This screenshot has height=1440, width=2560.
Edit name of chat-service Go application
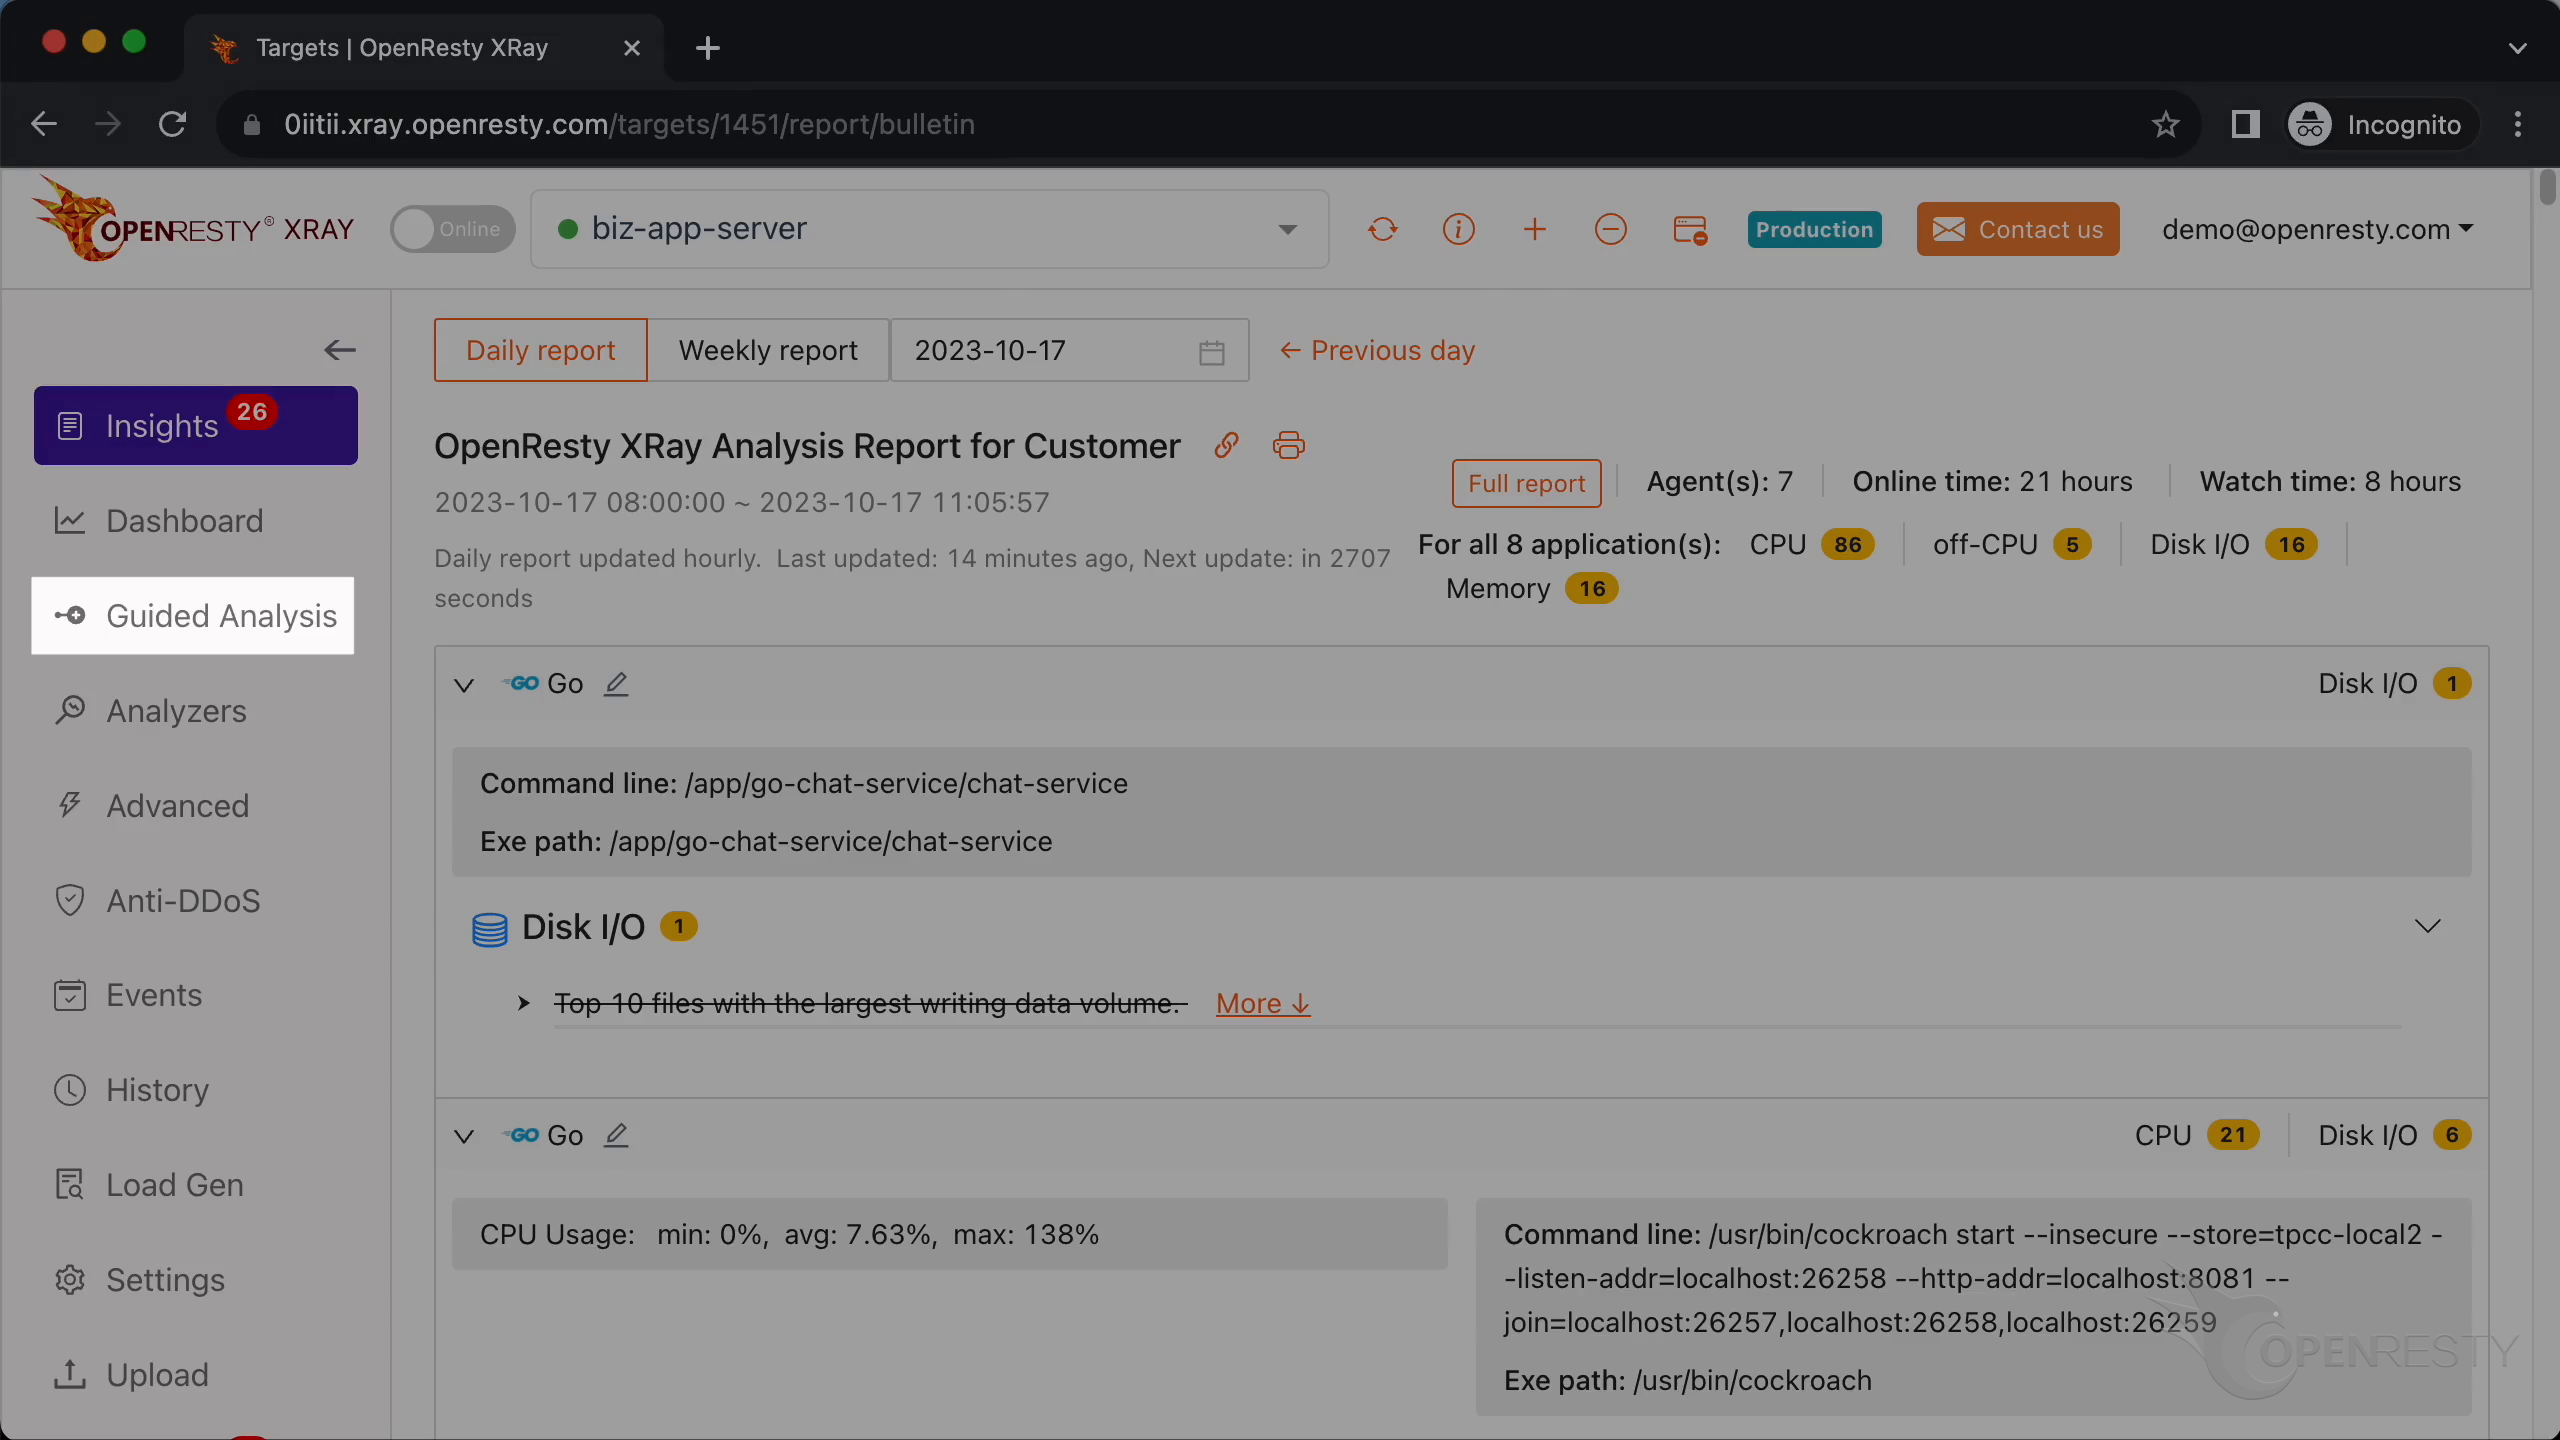tap(616, 684)
